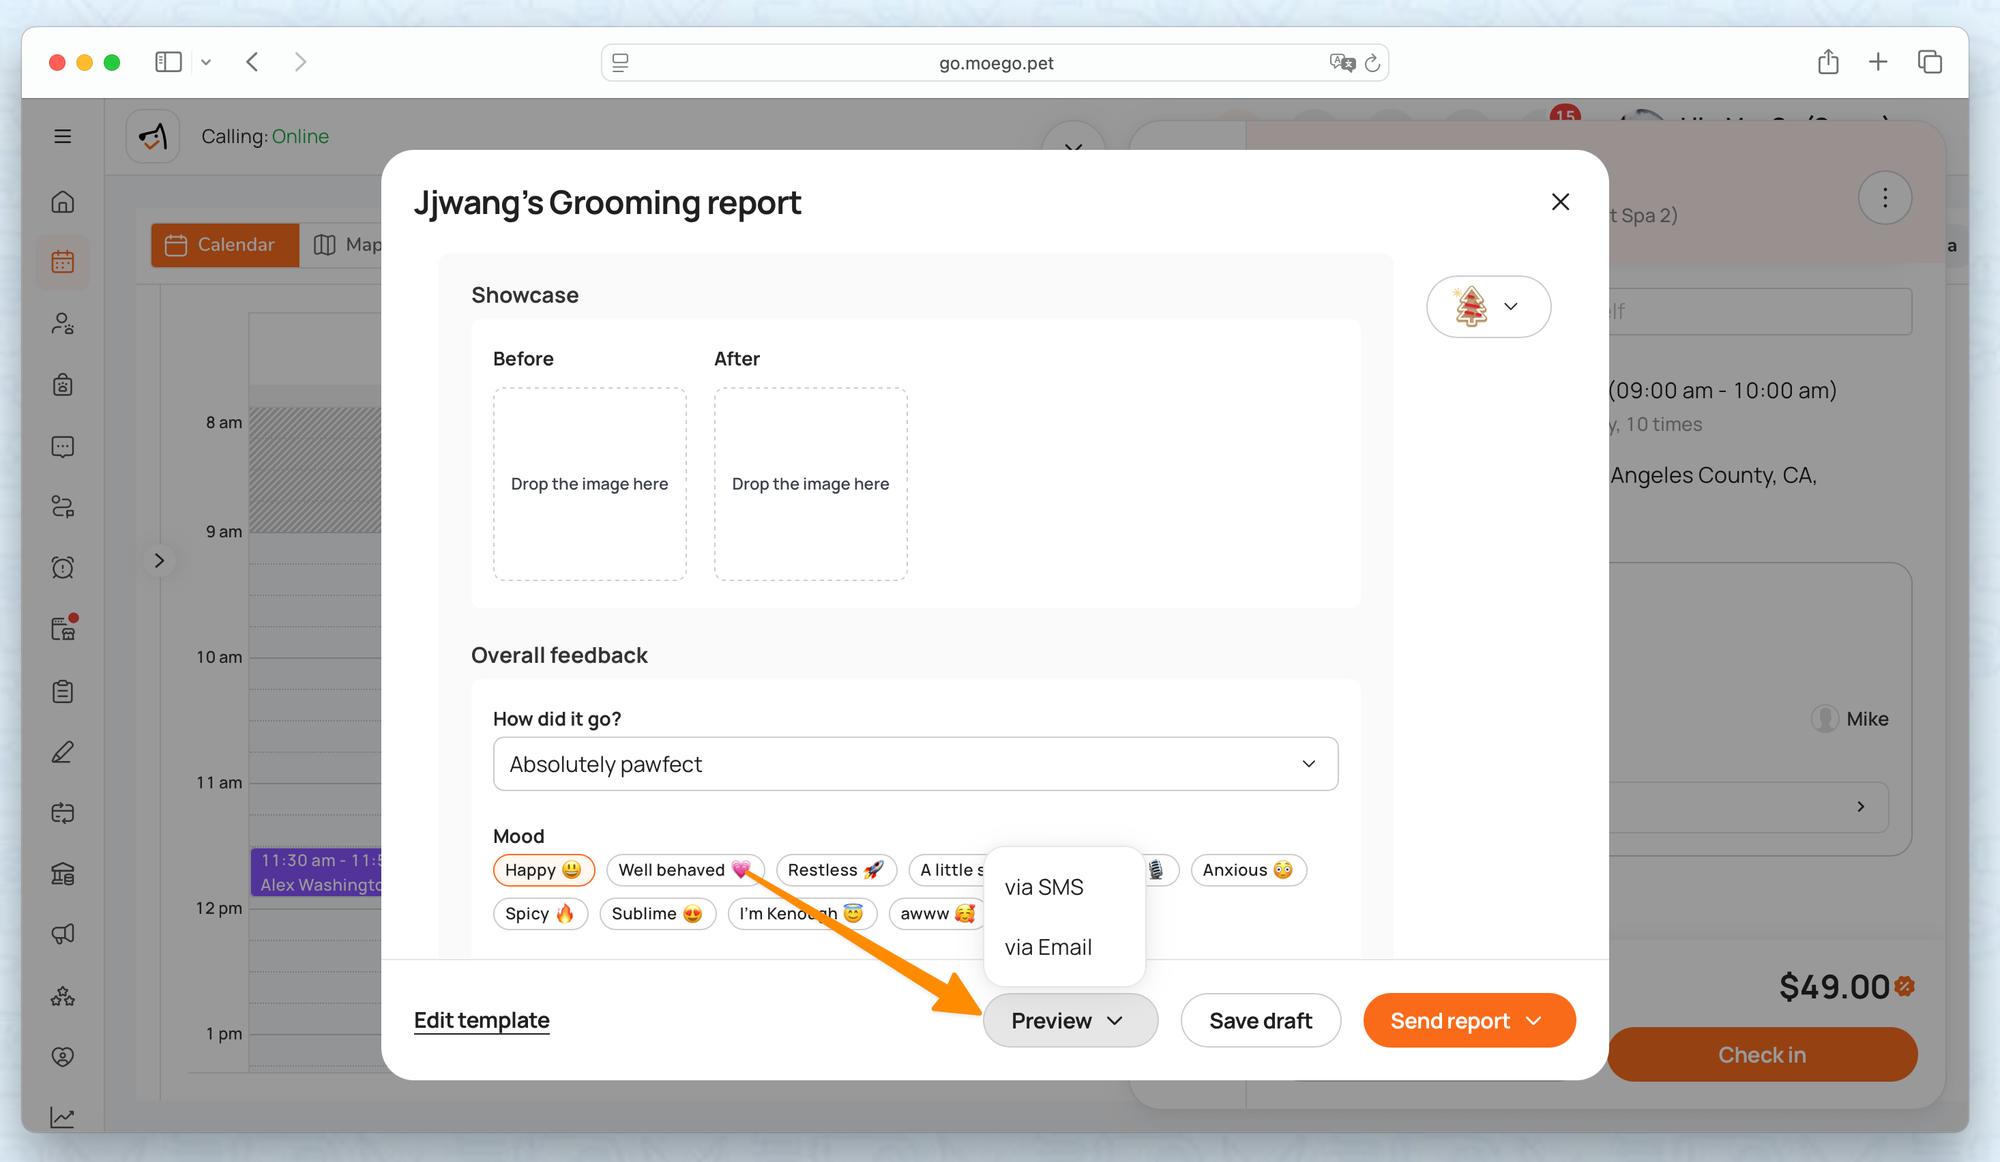Choose via SMS from the preview menu
Screen dimensions: 2000x1162
click(1044, 888)
